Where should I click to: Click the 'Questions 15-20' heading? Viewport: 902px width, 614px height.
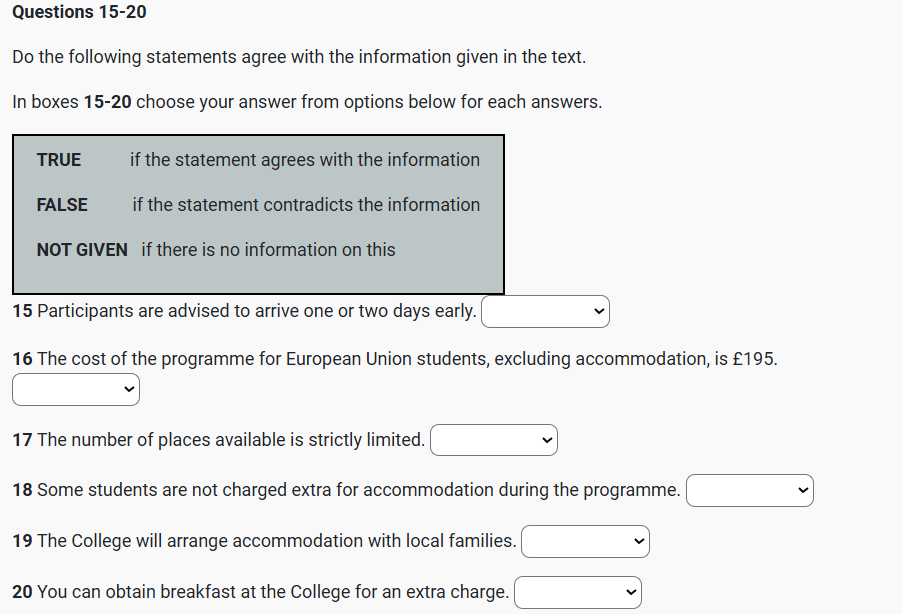pyautogui.click(x=79, y=13)
